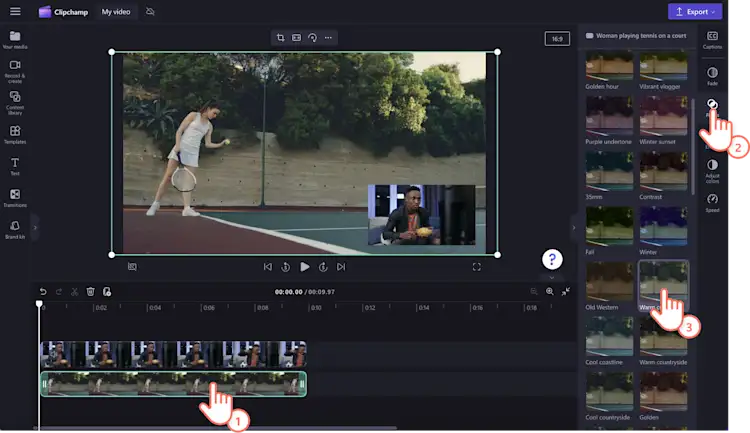Open the Speed panel
This screenshot has height=433, width=750.
tap(712, 202)
